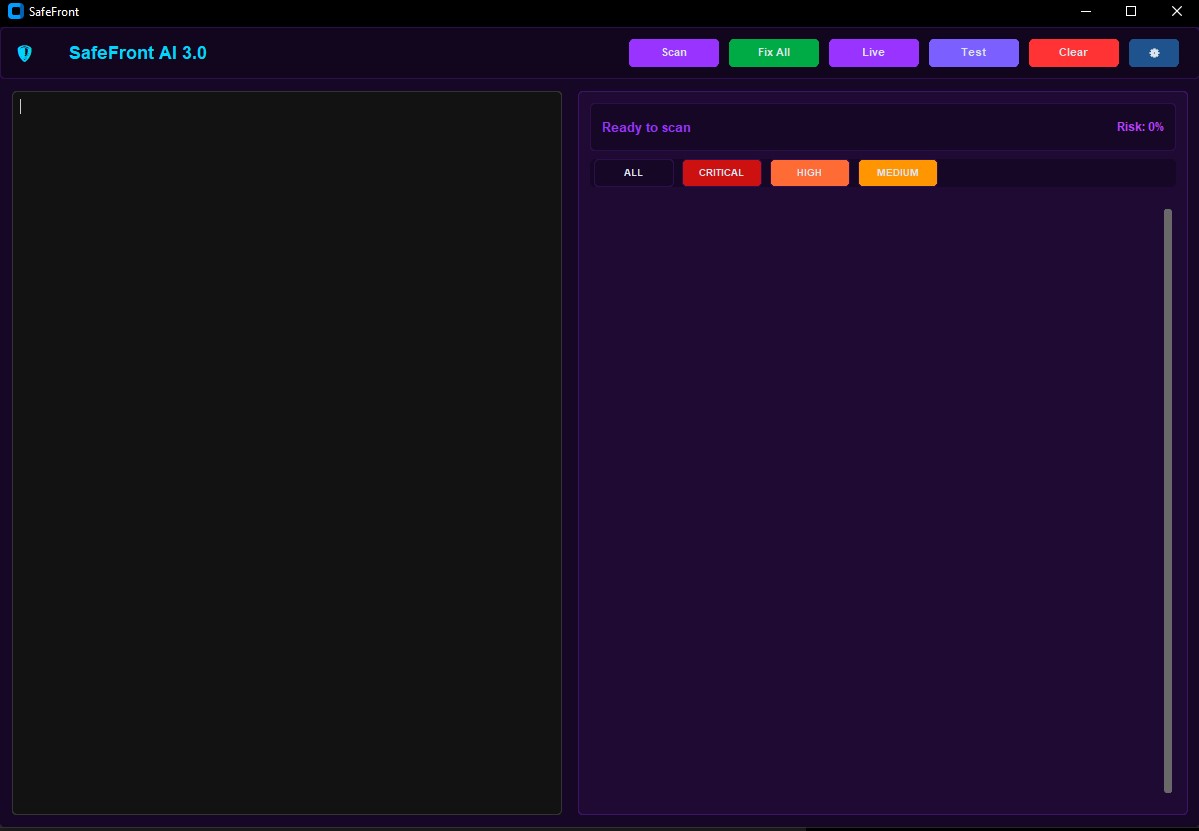The height and width of the screenshot is (831, 1199).
Task: Filter results by CRITICAL severity
Action: tap(721, 172)
